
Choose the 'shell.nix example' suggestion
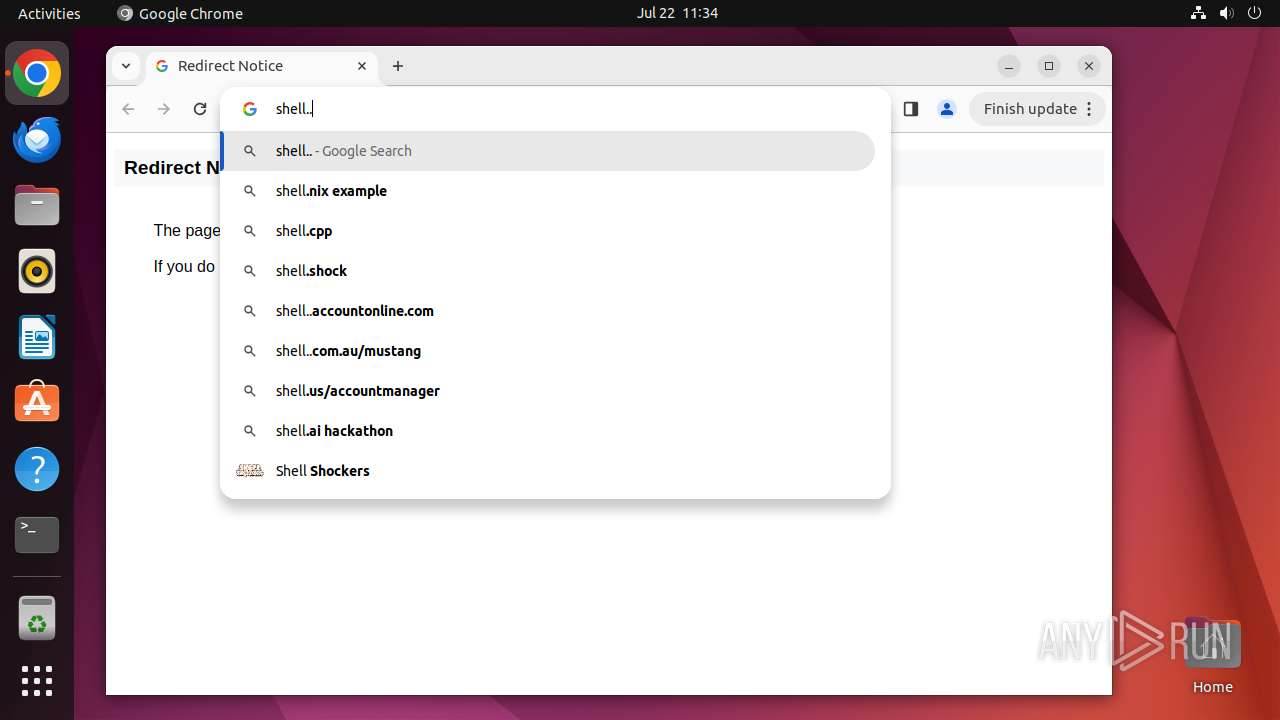(548, 191)
